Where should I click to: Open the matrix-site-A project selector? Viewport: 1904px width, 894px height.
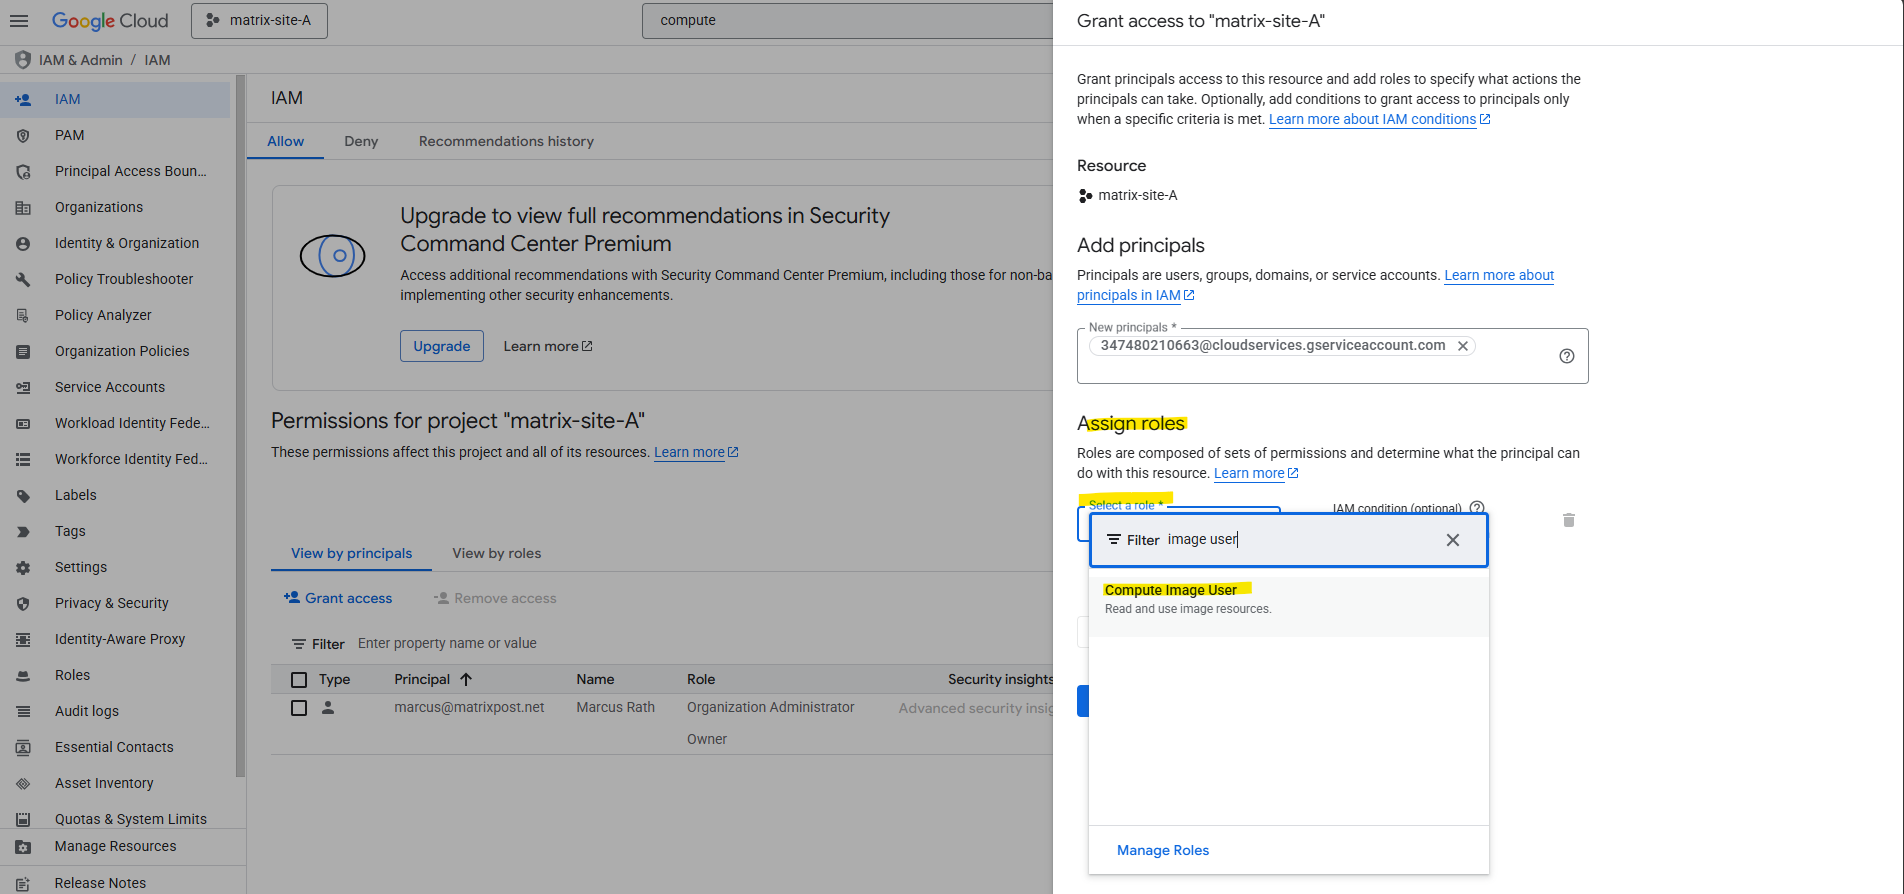click(259, 20)
